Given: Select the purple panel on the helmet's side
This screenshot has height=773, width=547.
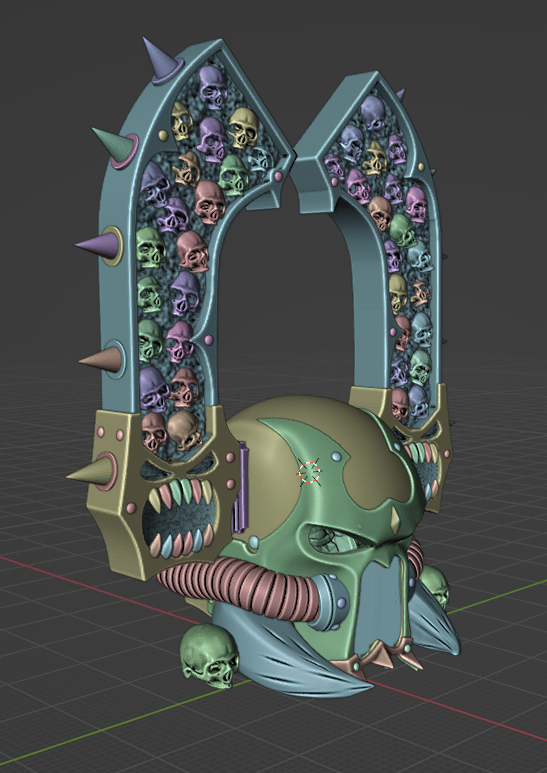Looking at the screenshot, I should (x=242, y=487).
